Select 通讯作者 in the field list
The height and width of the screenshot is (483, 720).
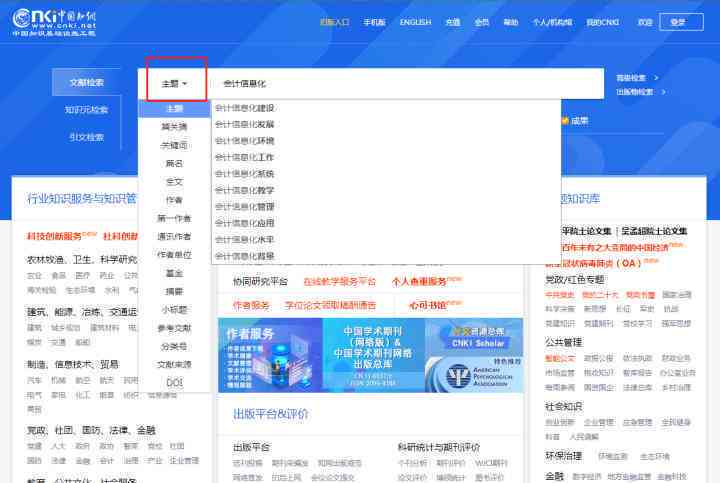pos(174,236)
